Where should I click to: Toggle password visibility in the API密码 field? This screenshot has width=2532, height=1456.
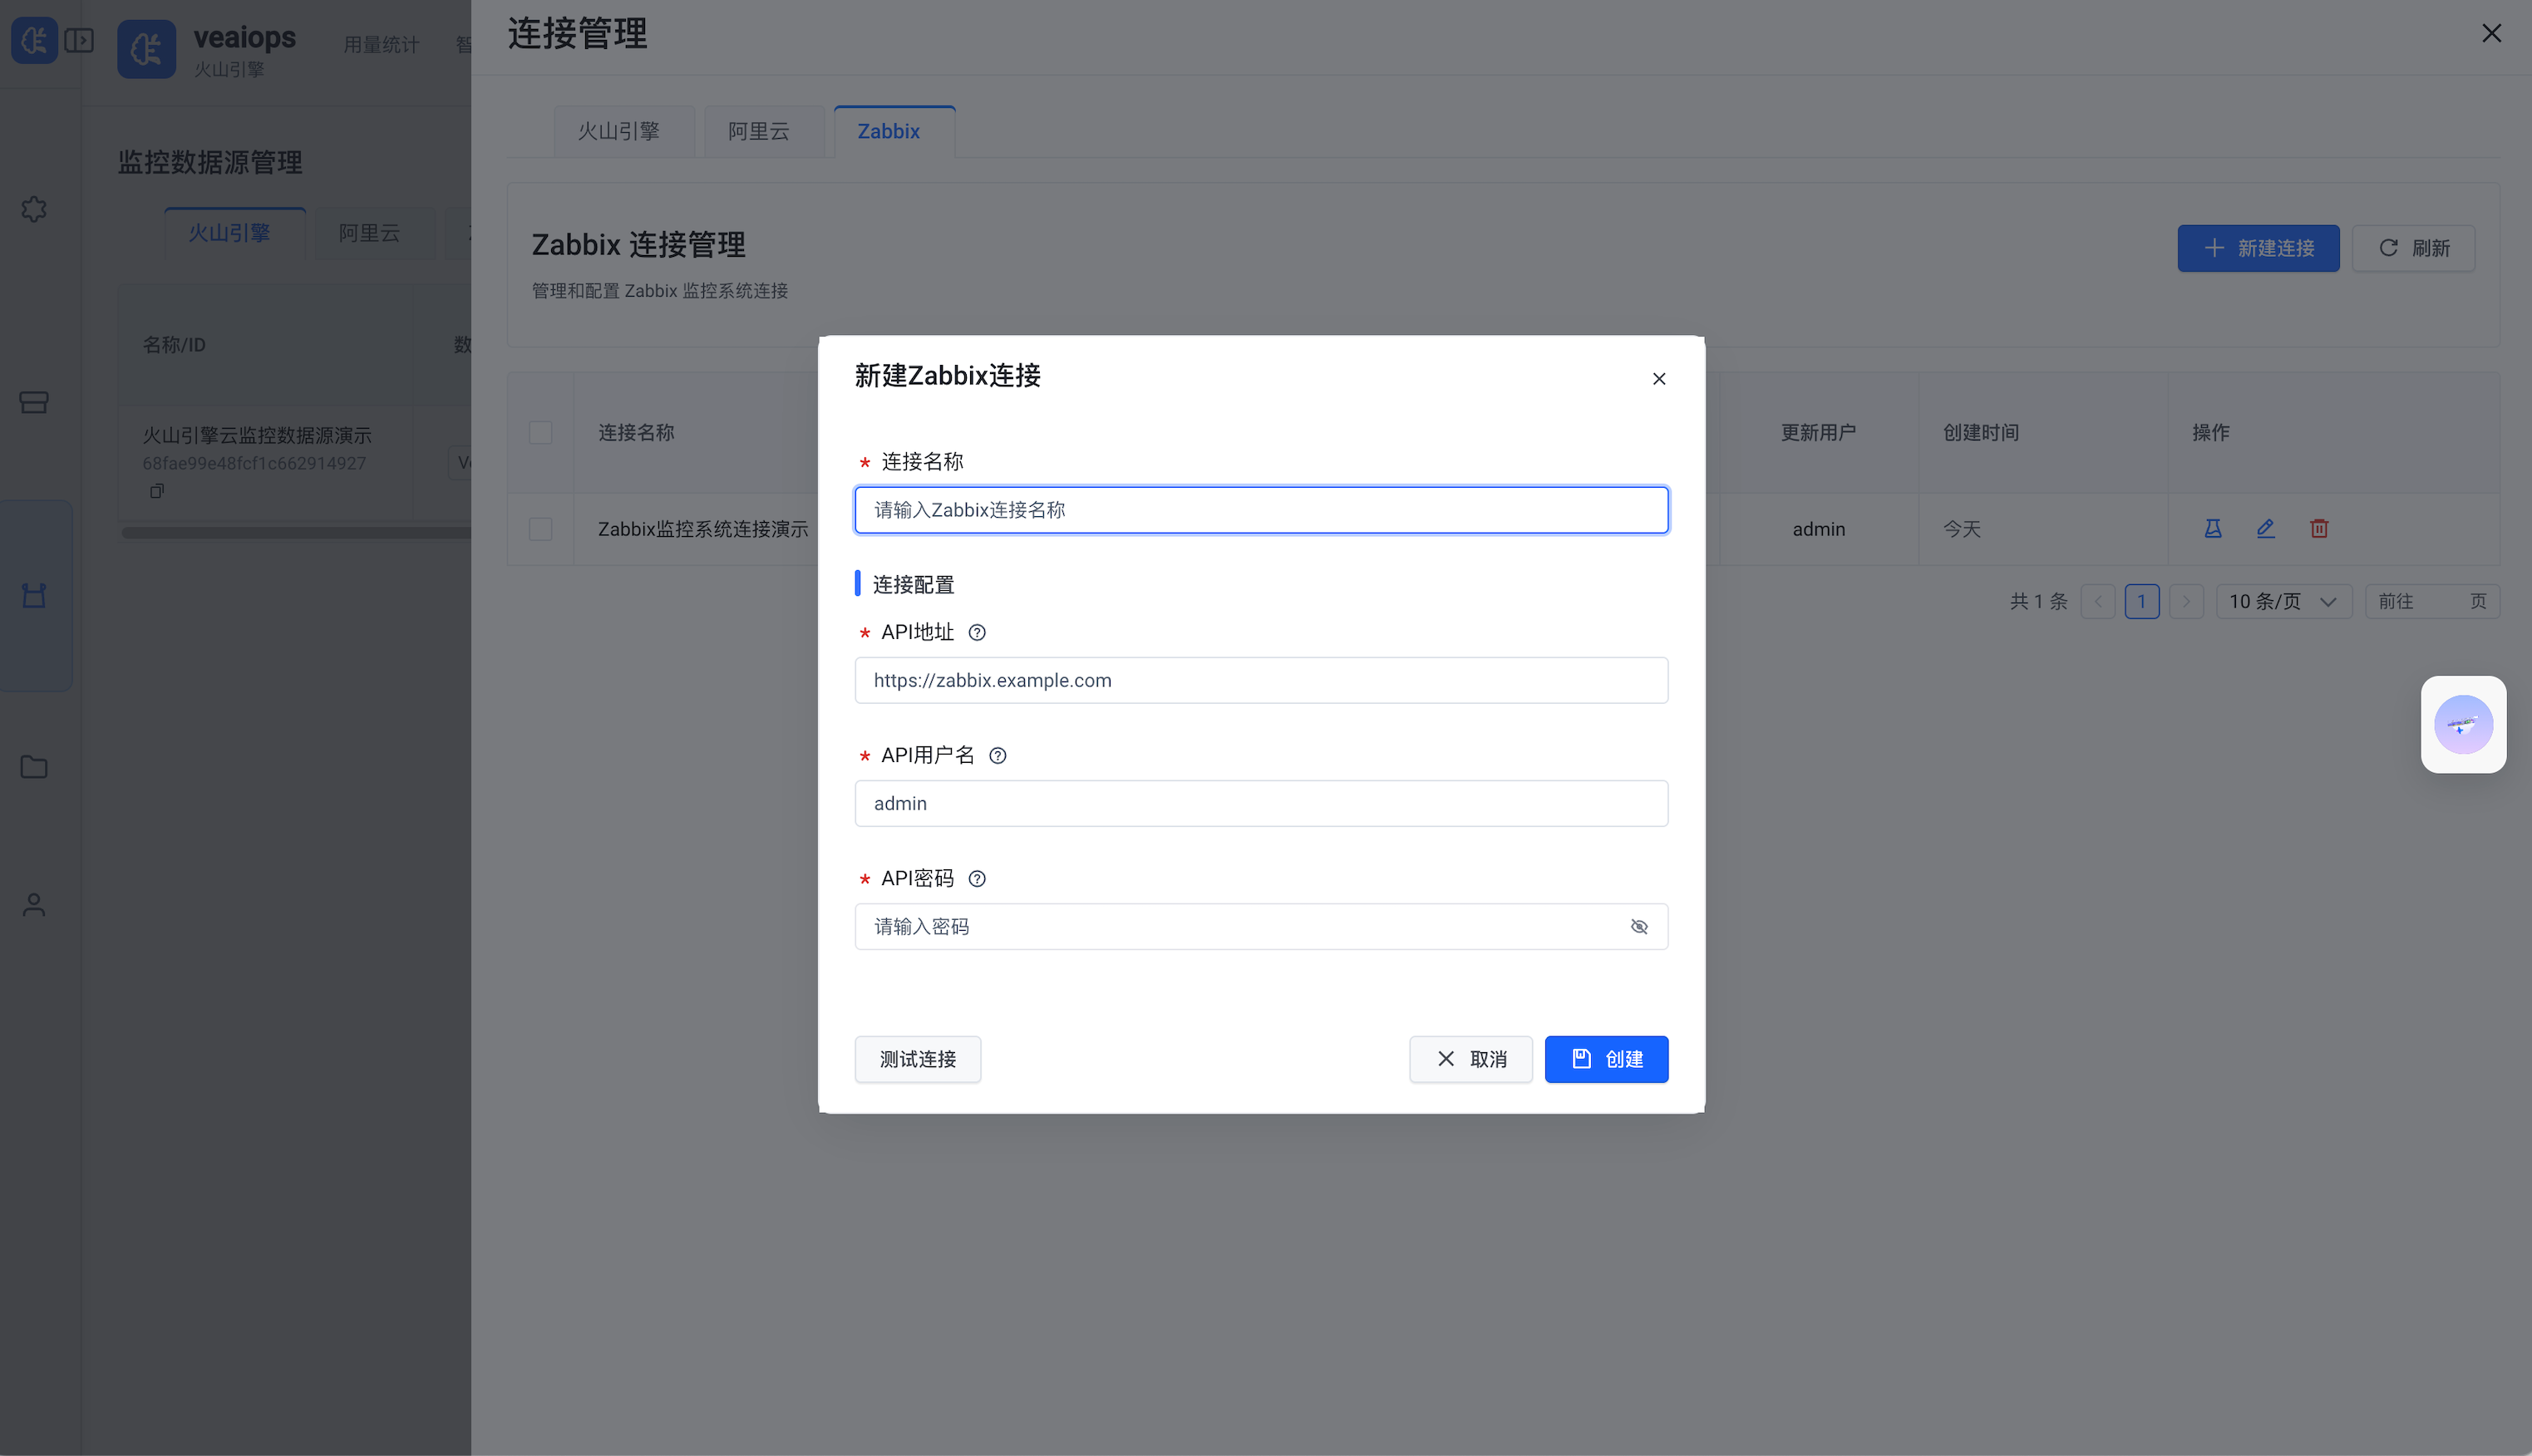[1639, 926]
